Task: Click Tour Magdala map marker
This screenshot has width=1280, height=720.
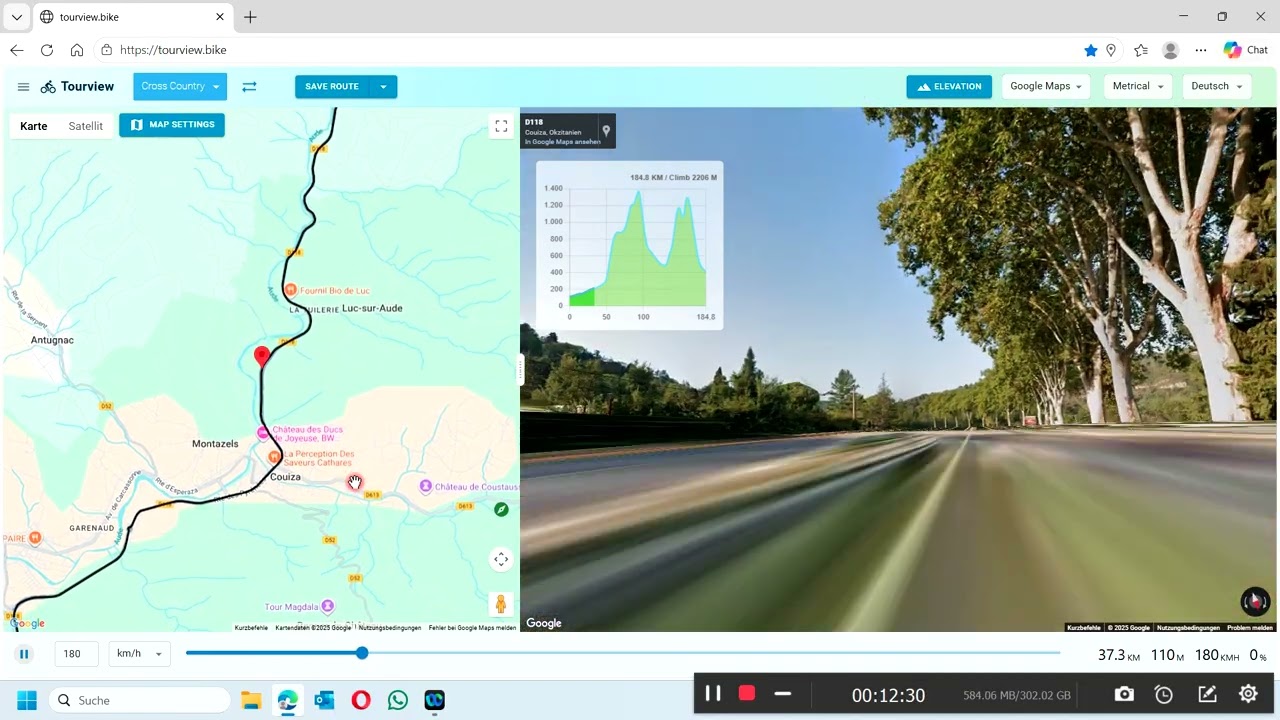Action: (x=327, y=606)
